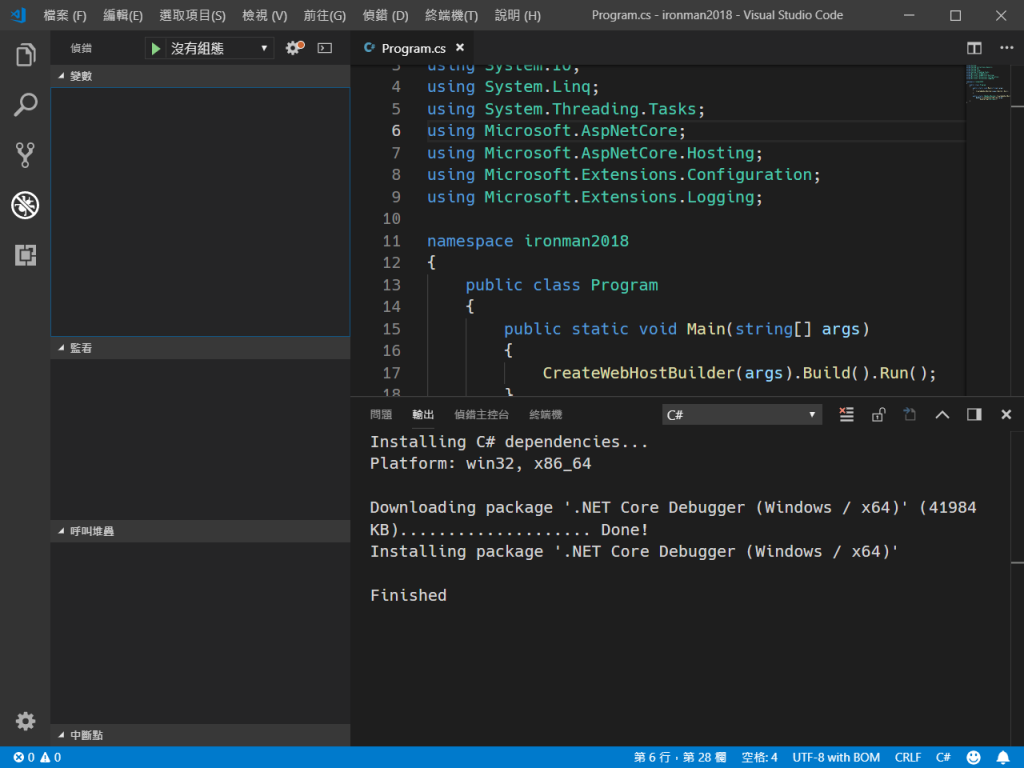The width and height of the screenshot is (1024, 768).
Task: Open the 前往(G) menu
Action: tap(325, 15)
